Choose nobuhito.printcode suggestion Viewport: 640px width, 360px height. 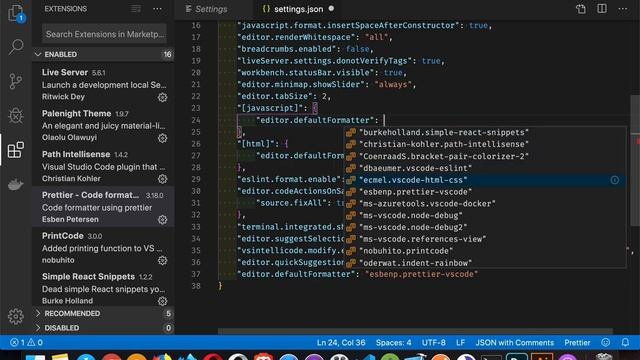pos(485,251)
